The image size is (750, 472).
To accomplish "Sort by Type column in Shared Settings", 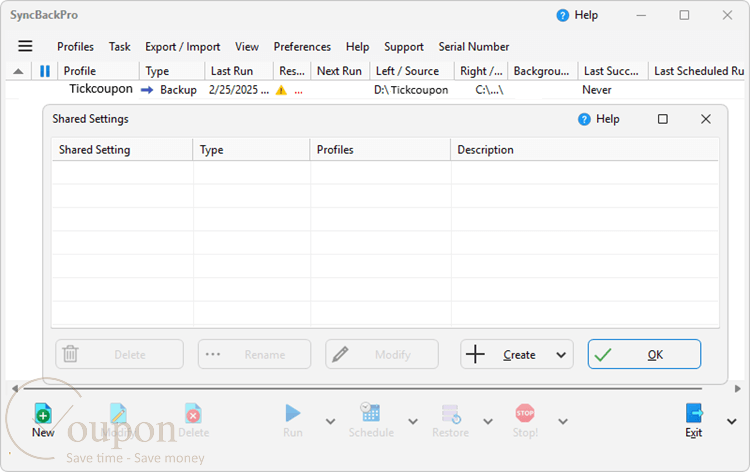I will tap(252, 150).
